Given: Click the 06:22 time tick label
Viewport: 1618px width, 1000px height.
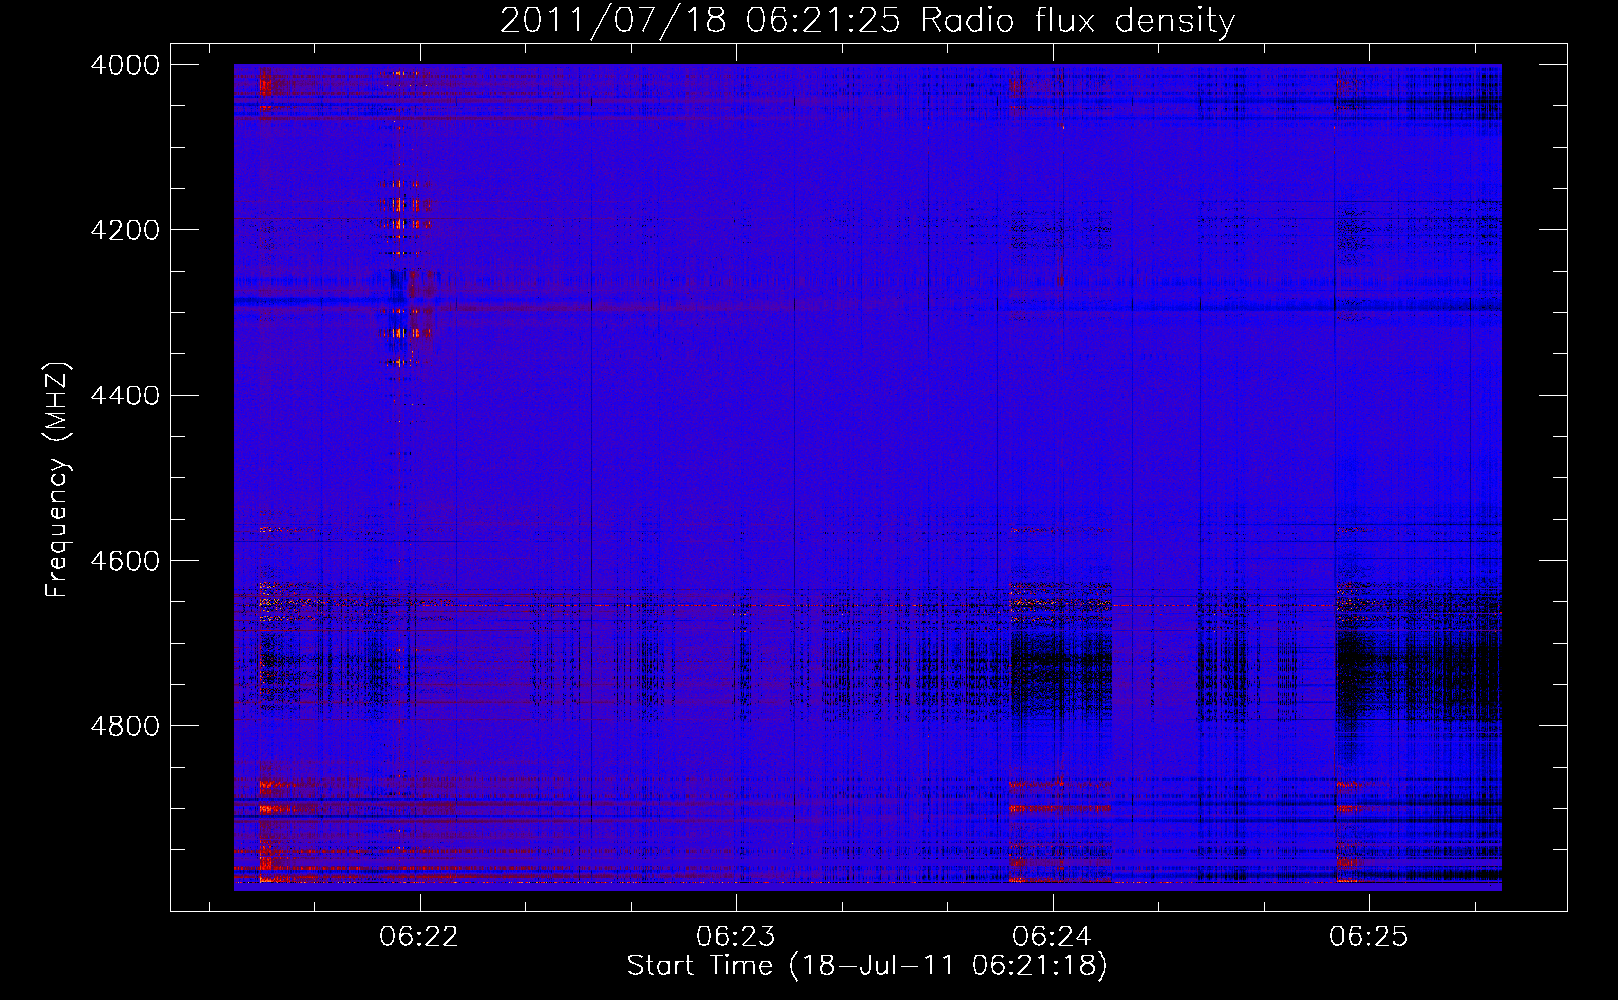Looking at the screenshot, I should 420,936.
